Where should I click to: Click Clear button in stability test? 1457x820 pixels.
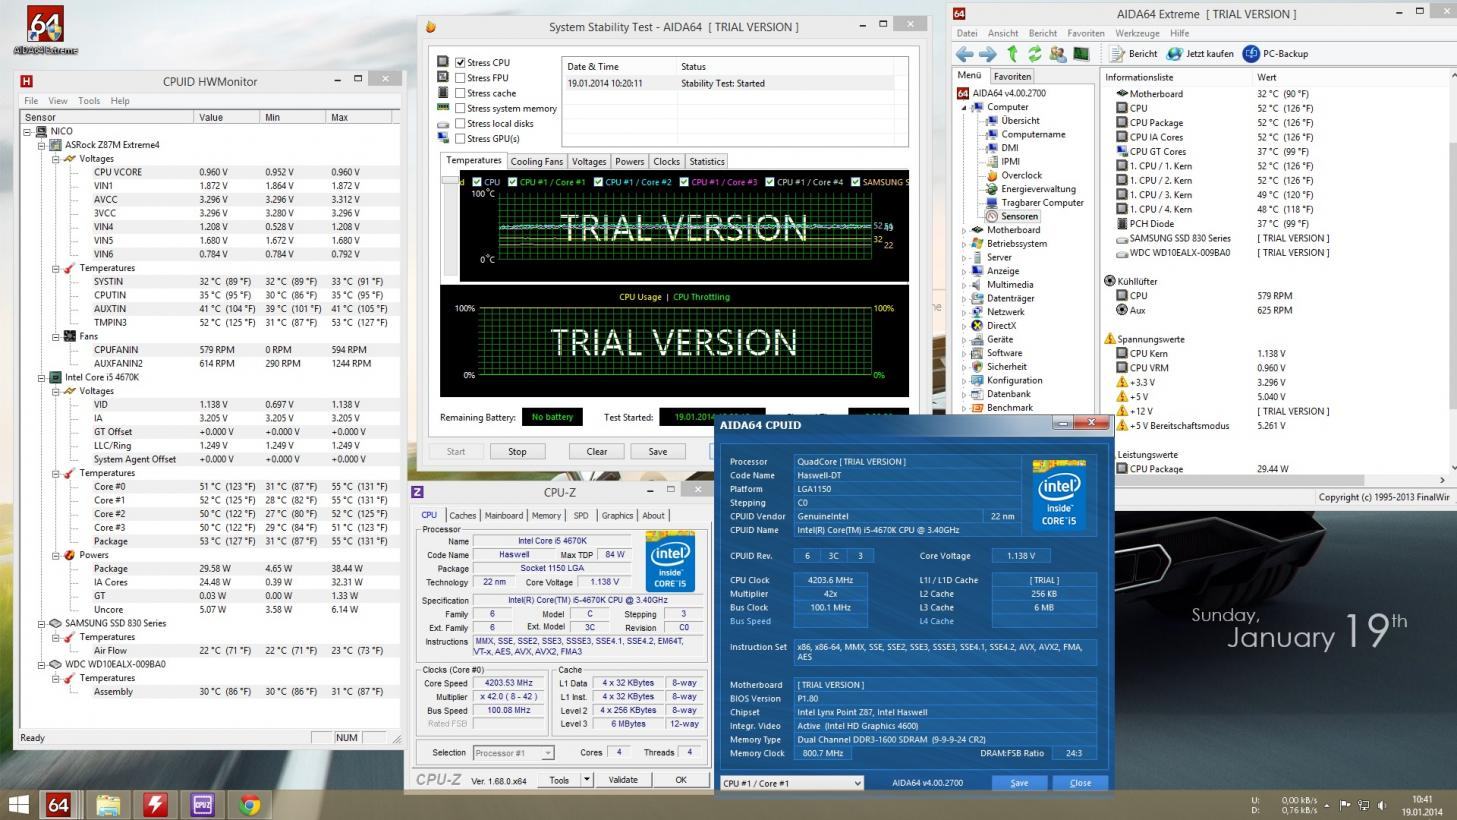click(x=597, y=451)
